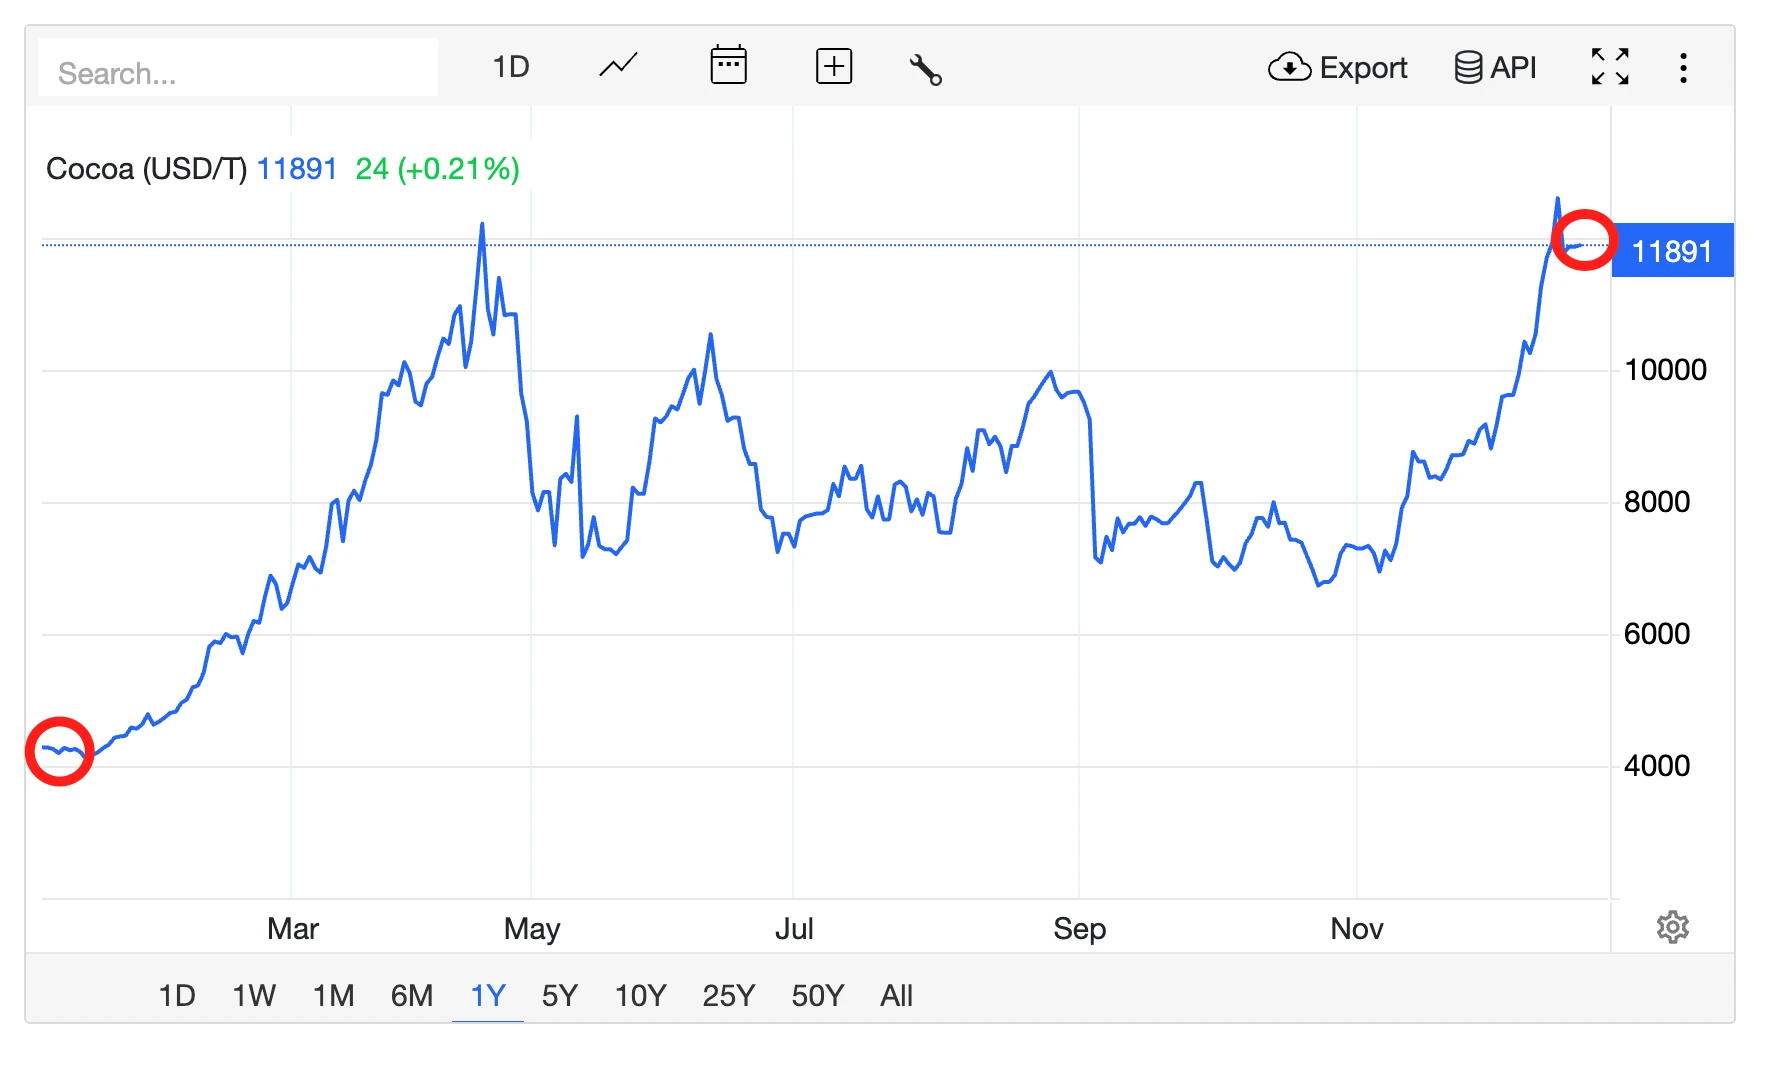Select the 5Y range tab
The width and height of the screenshot is (1768, 1068).
tap(560, 996)
